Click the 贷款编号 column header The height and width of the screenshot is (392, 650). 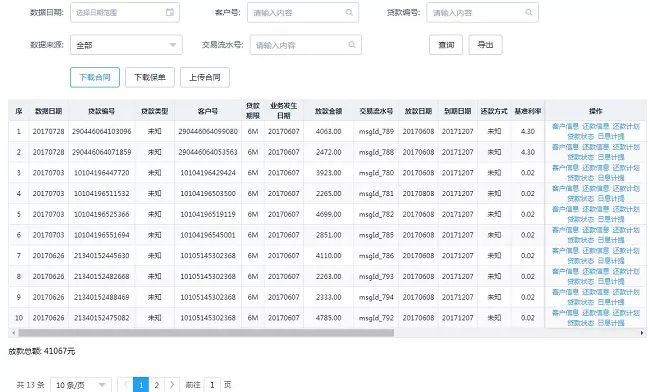pos(102,111)
